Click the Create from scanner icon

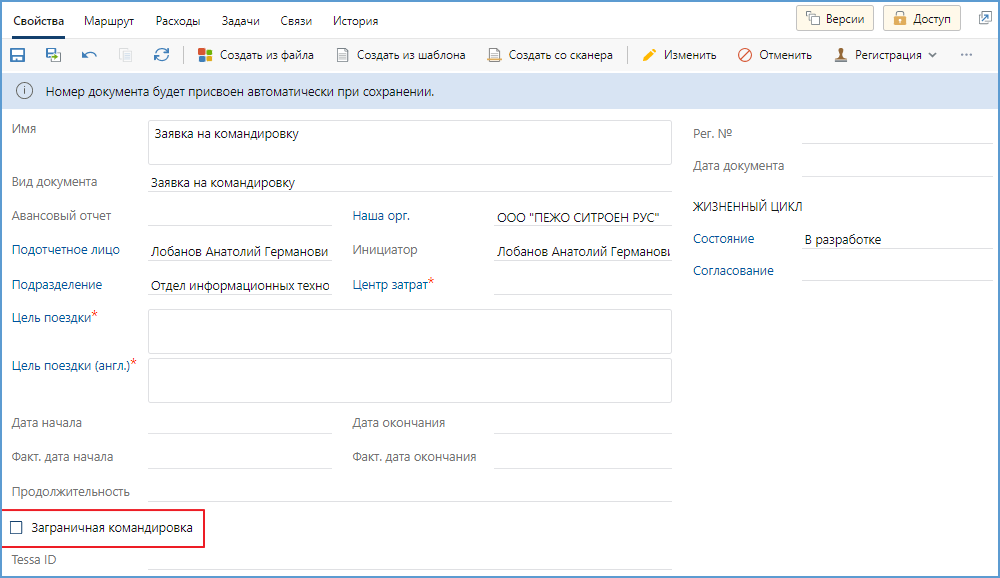point(494,55)
